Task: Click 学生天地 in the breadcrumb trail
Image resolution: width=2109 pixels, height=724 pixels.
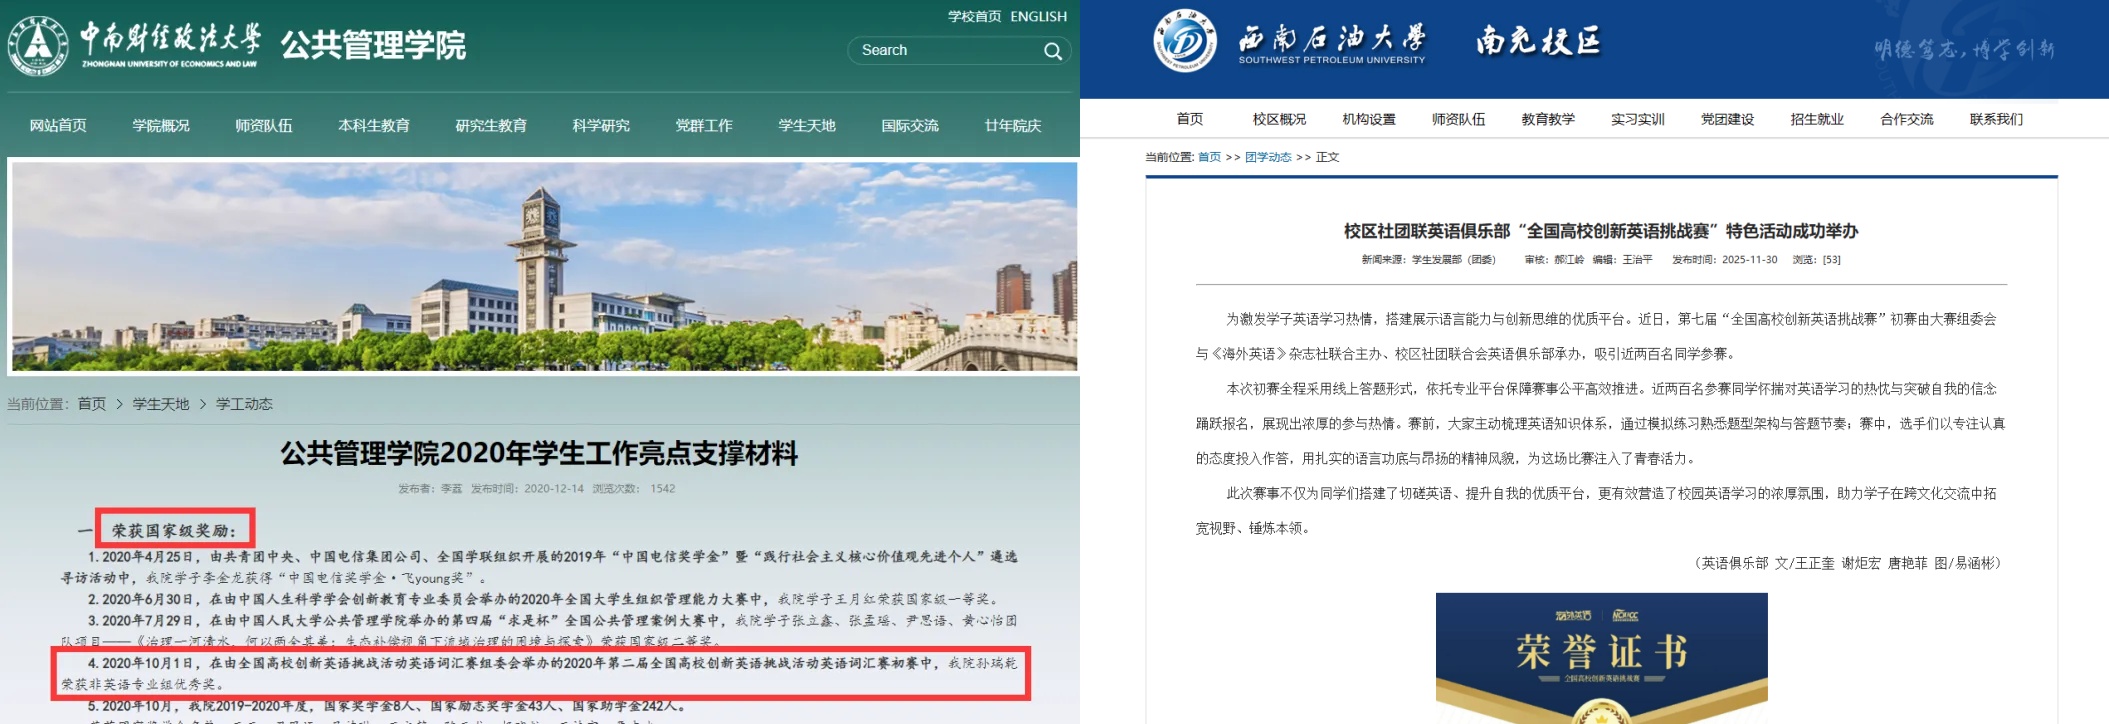Action: coord(161,404)
